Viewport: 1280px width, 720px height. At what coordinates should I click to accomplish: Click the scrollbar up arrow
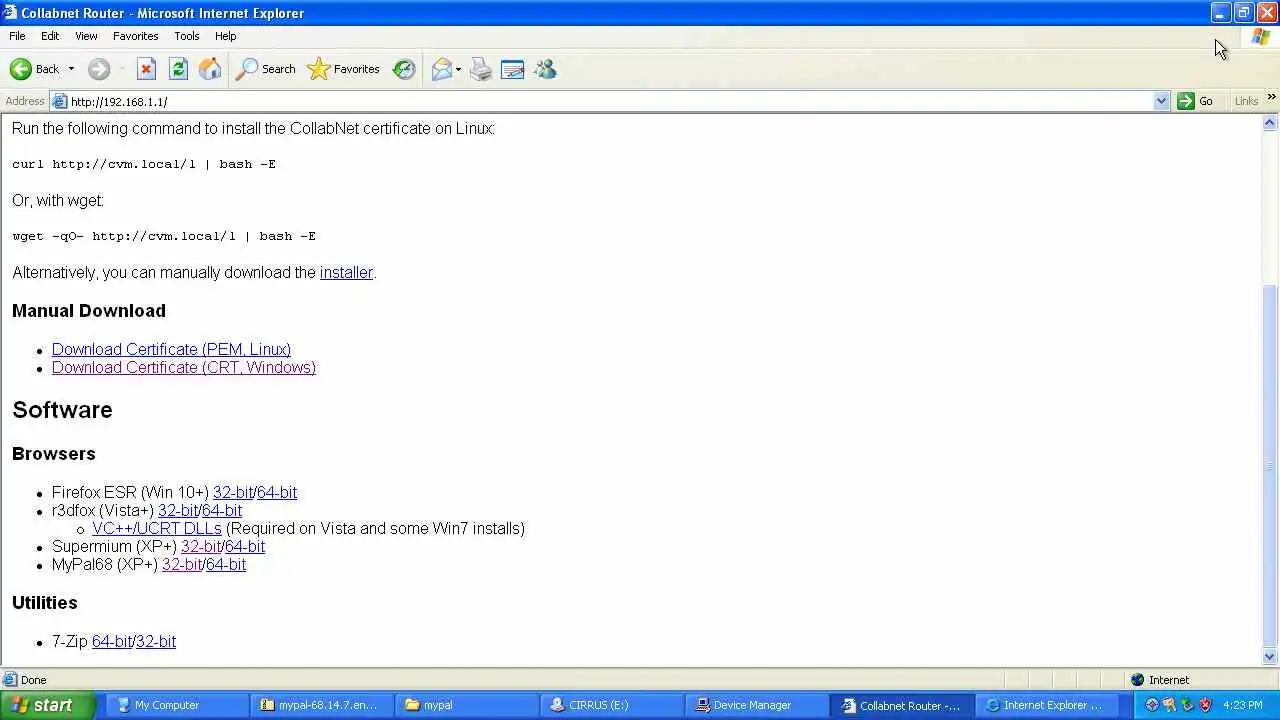pyautogui.click(x=1270, y=123)
